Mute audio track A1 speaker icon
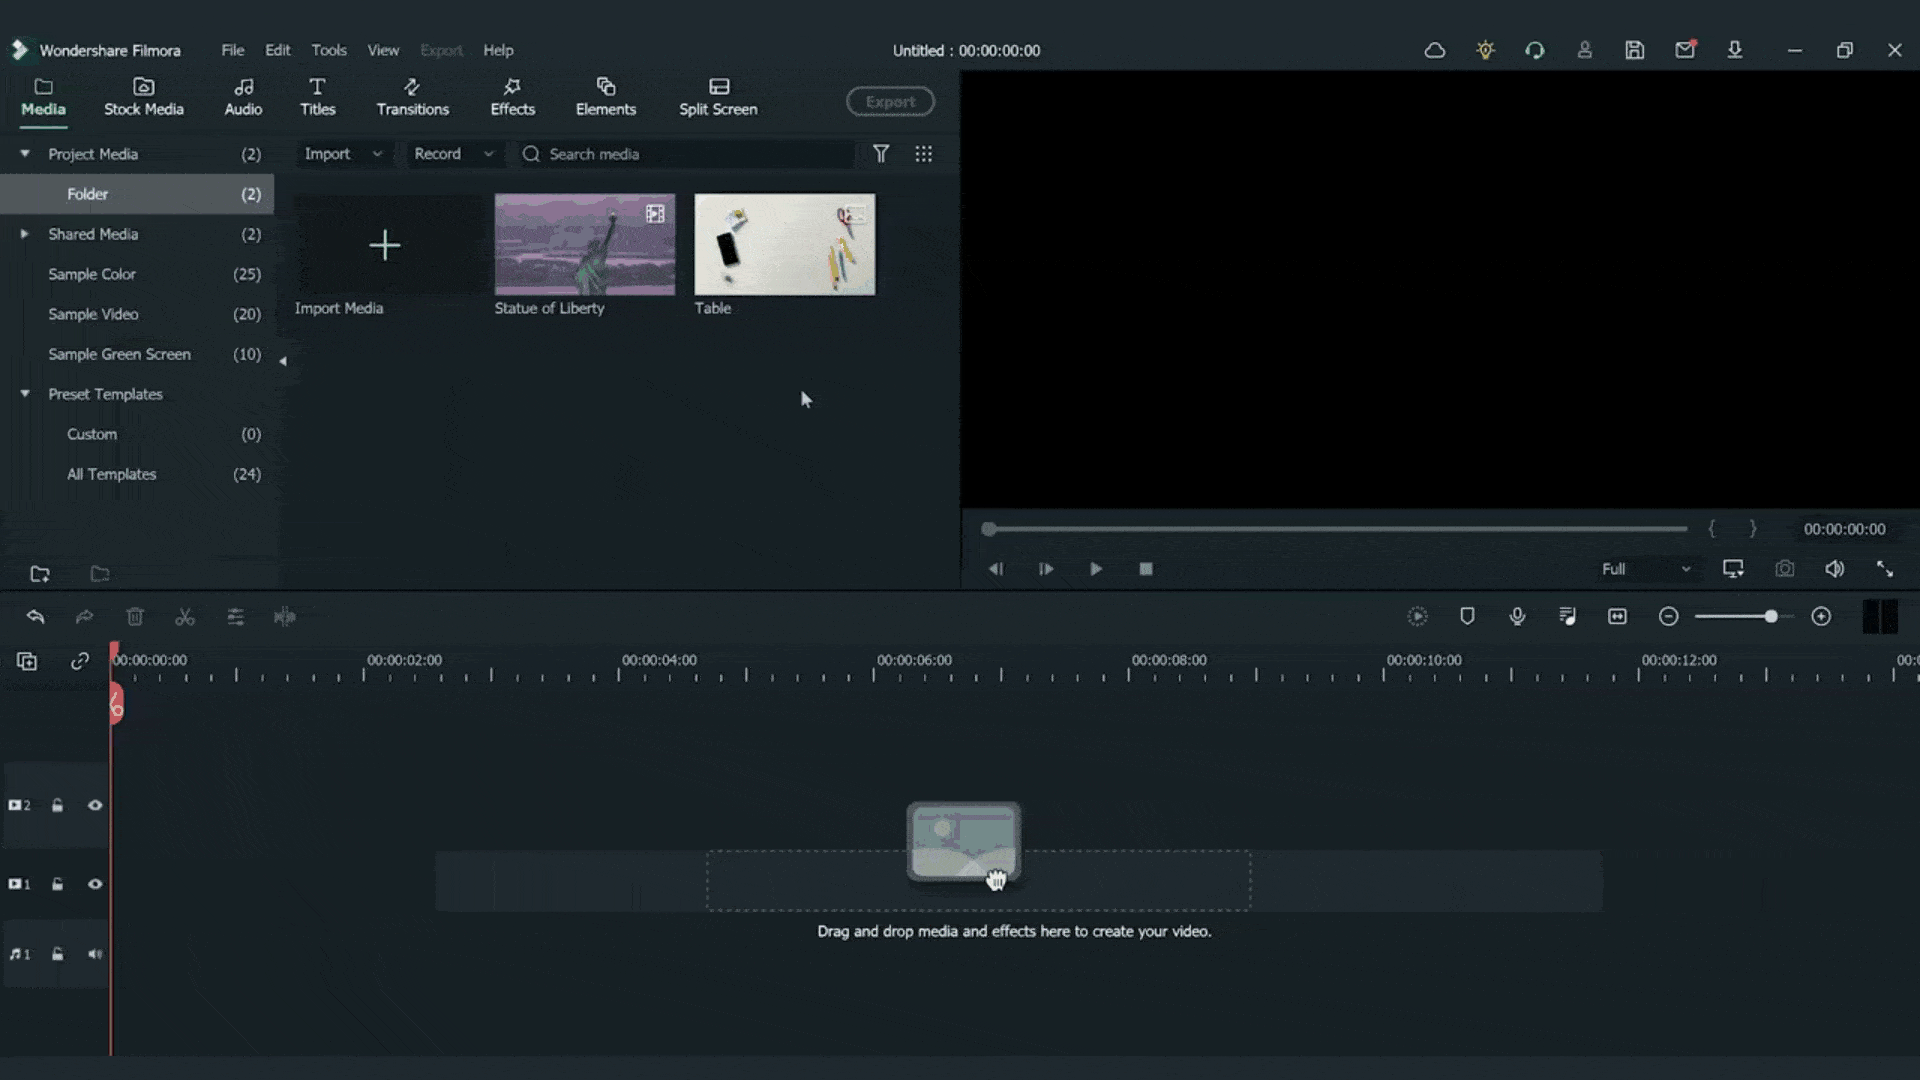This screenshot has height=1080, width=1920. [x=95, y=953]
